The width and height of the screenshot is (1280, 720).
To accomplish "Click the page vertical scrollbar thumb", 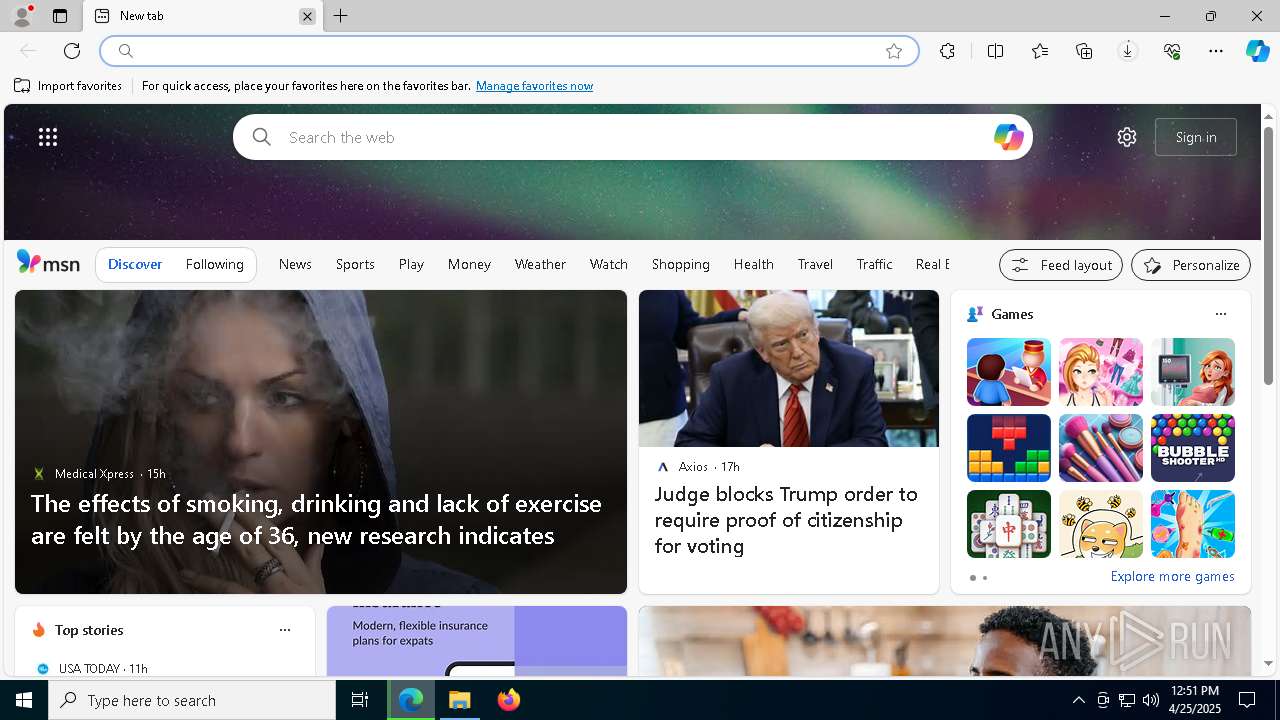I will point(1268,255).
